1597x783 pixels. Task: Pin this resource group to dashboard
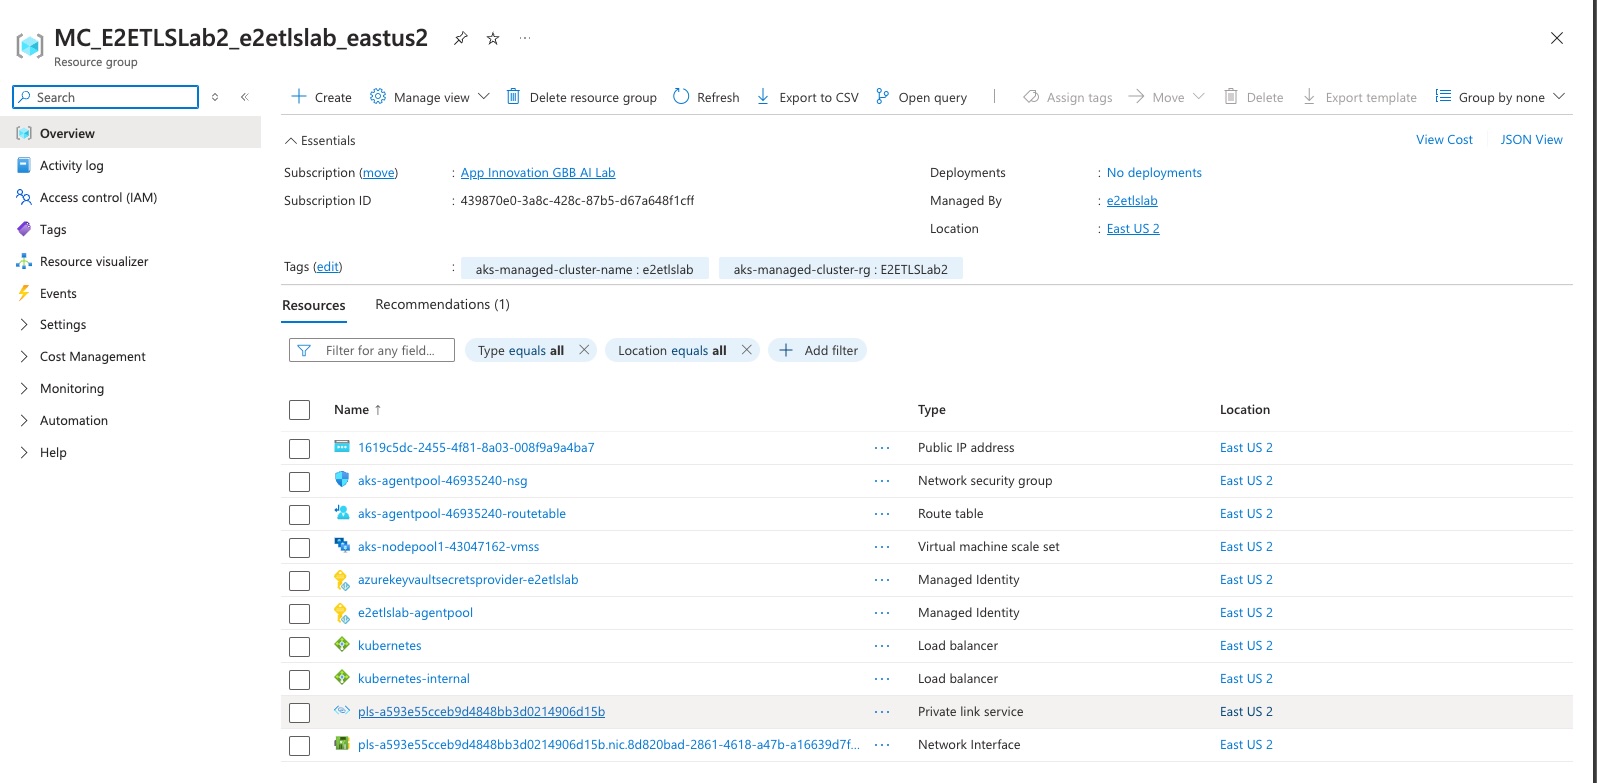click(460, 38)
